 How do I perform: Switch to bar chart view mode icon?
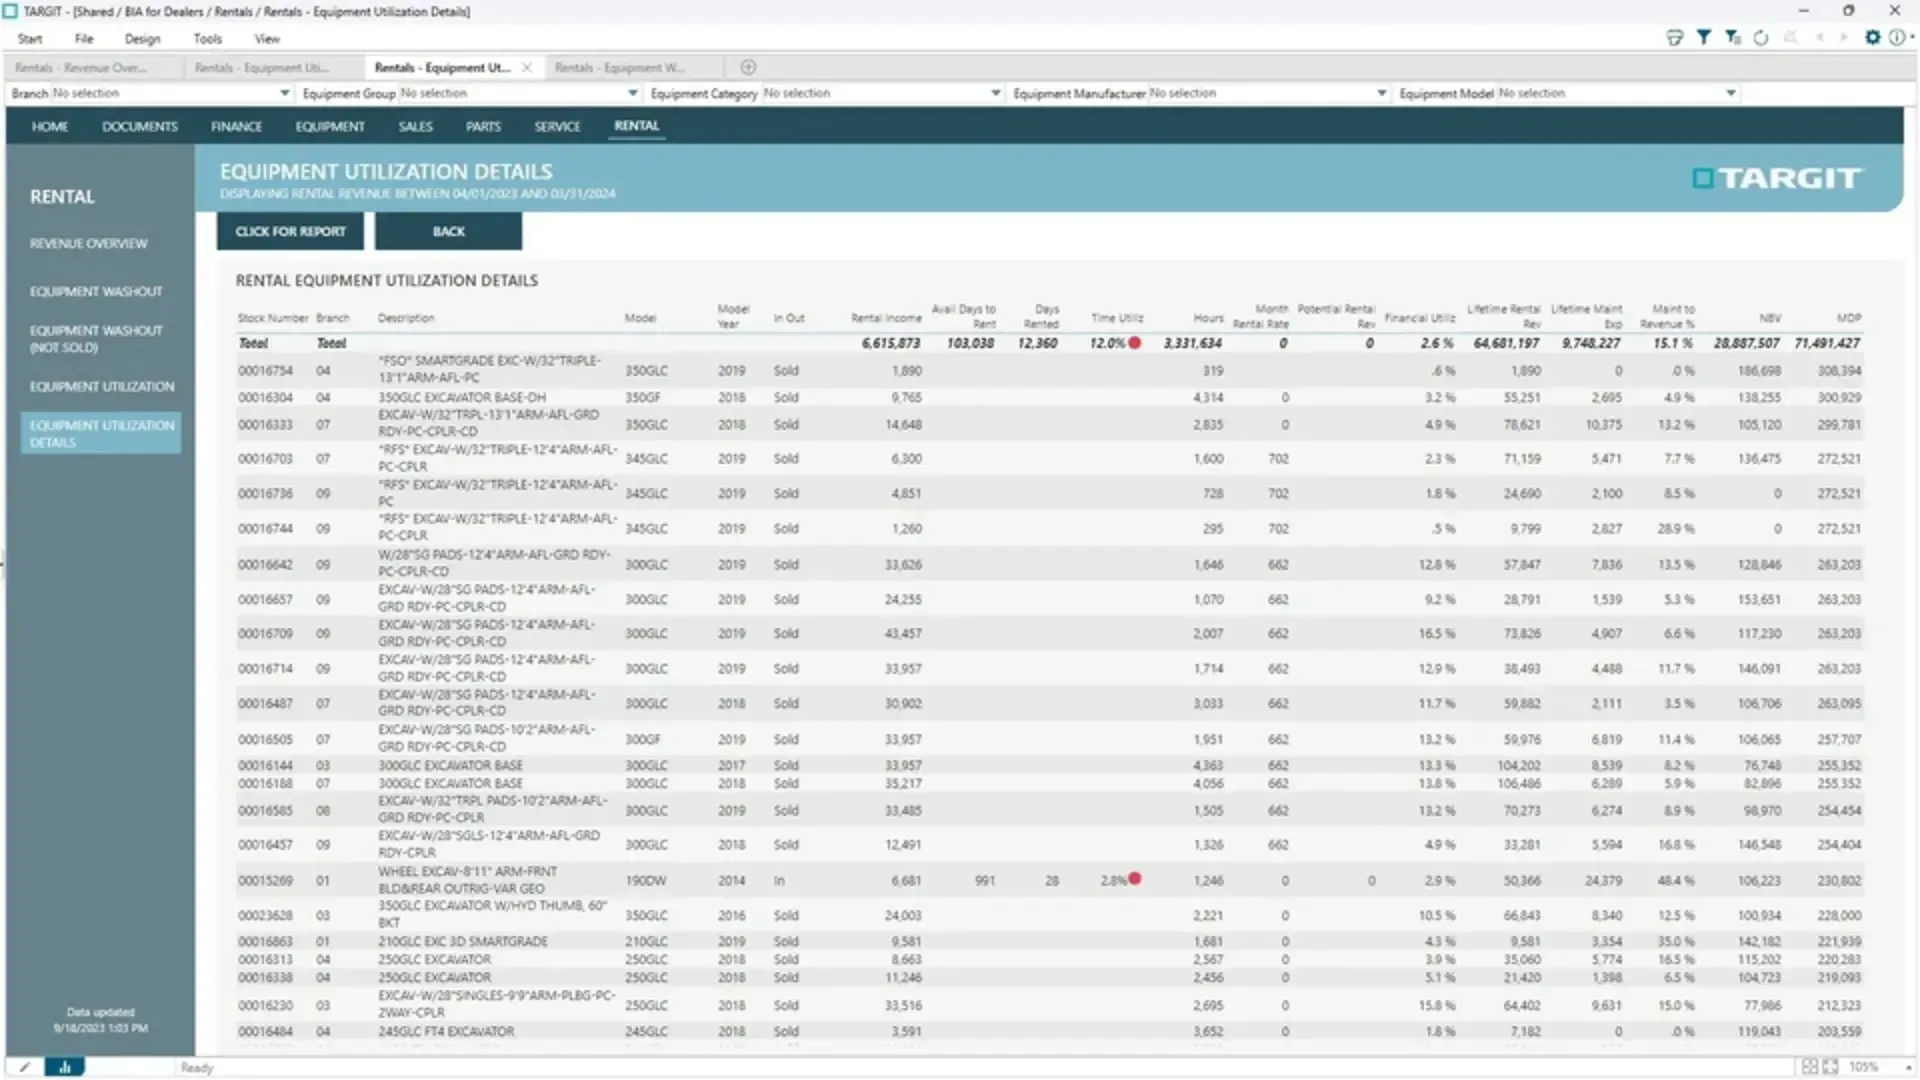pos(65,1067)
